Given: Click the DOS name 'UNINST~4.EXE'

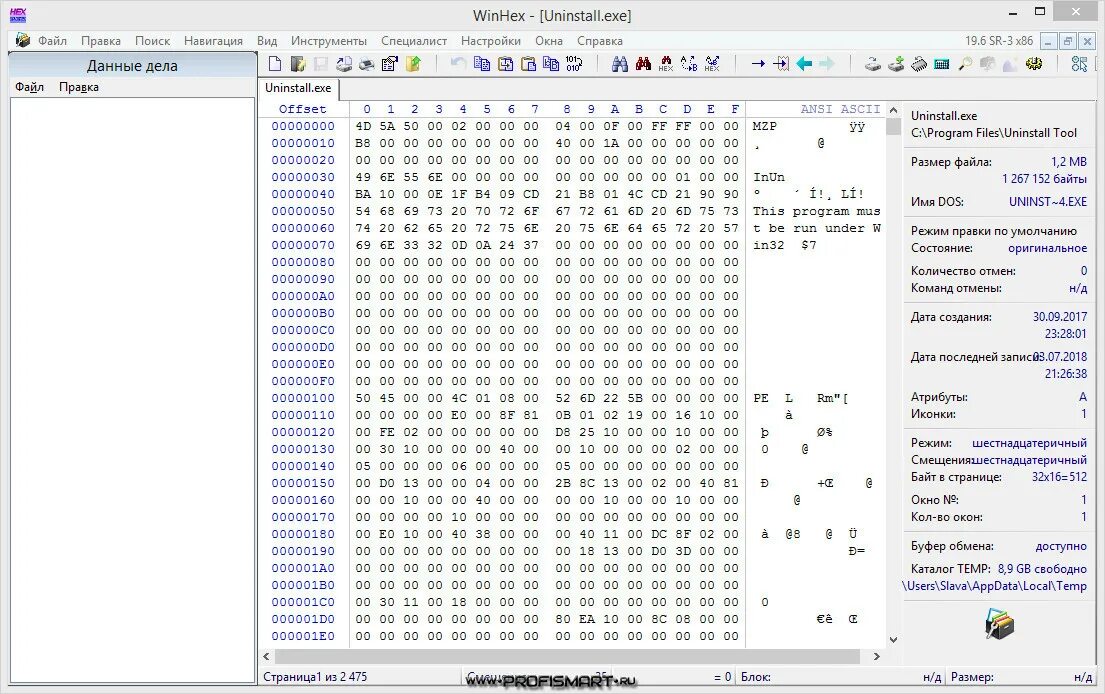Looking at the screenshot, I should pos(1048,202).
